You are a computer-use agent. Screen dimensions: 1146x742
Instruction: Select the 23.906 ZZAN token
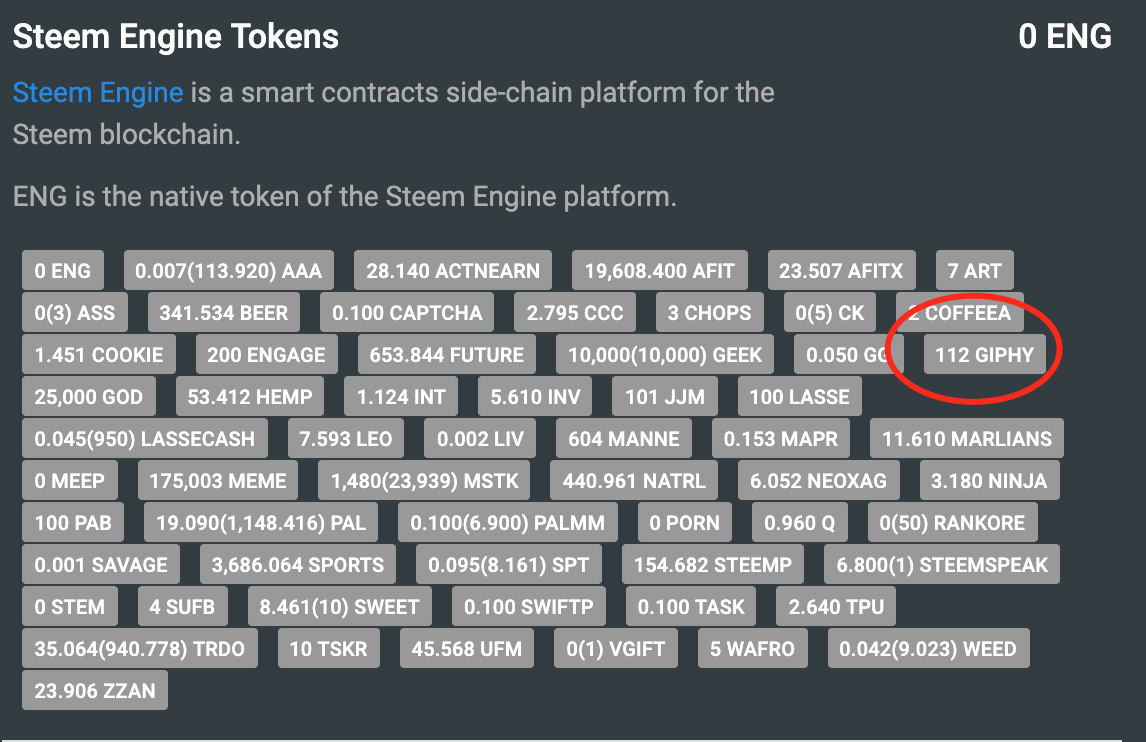[94, 691]
